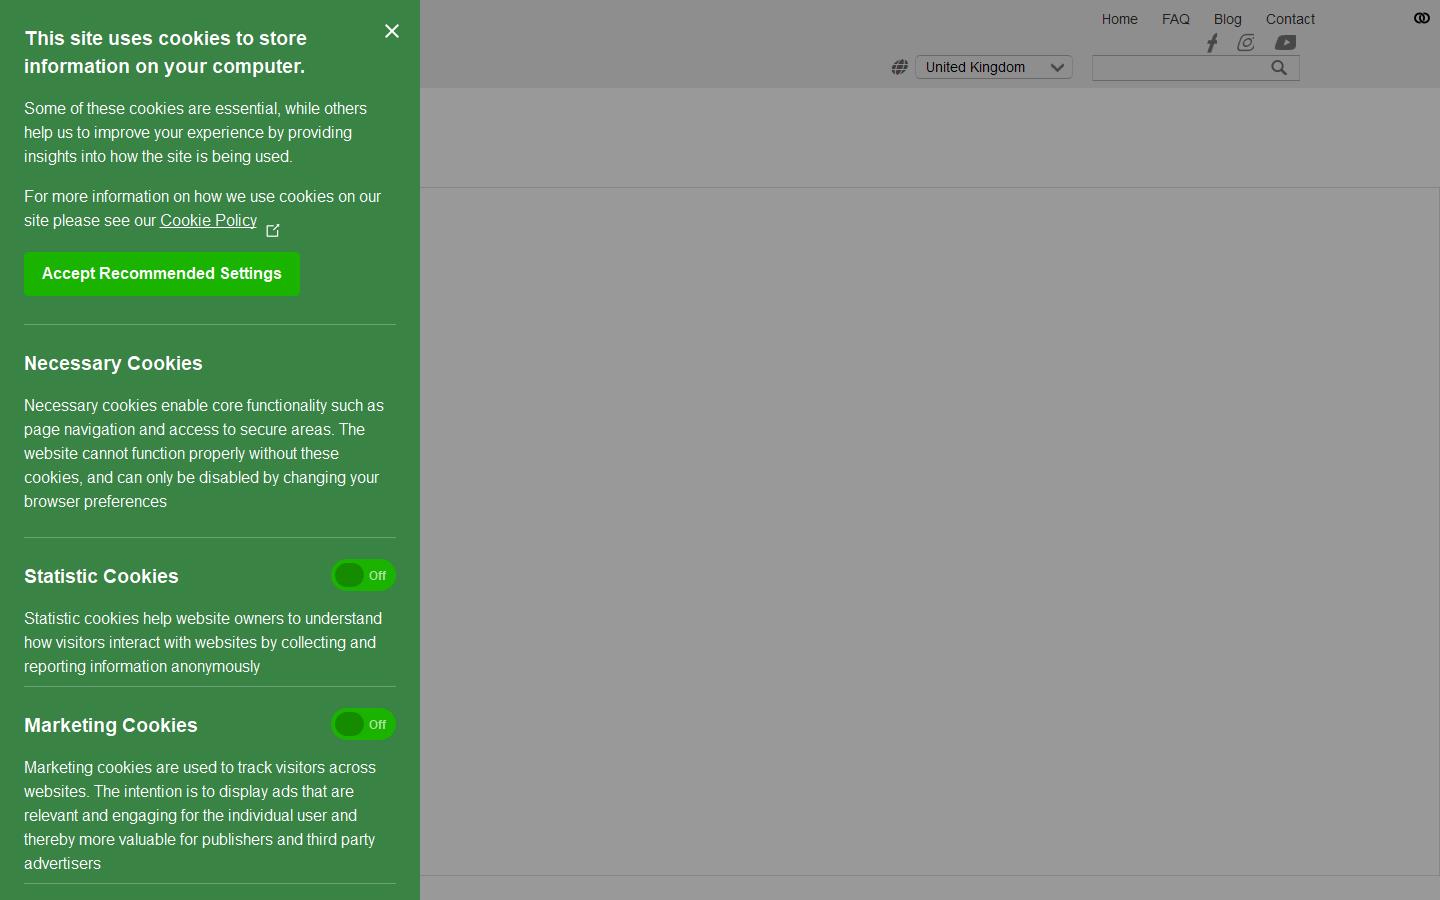Open the United Kingdom country dropdown

click(993, 67)
